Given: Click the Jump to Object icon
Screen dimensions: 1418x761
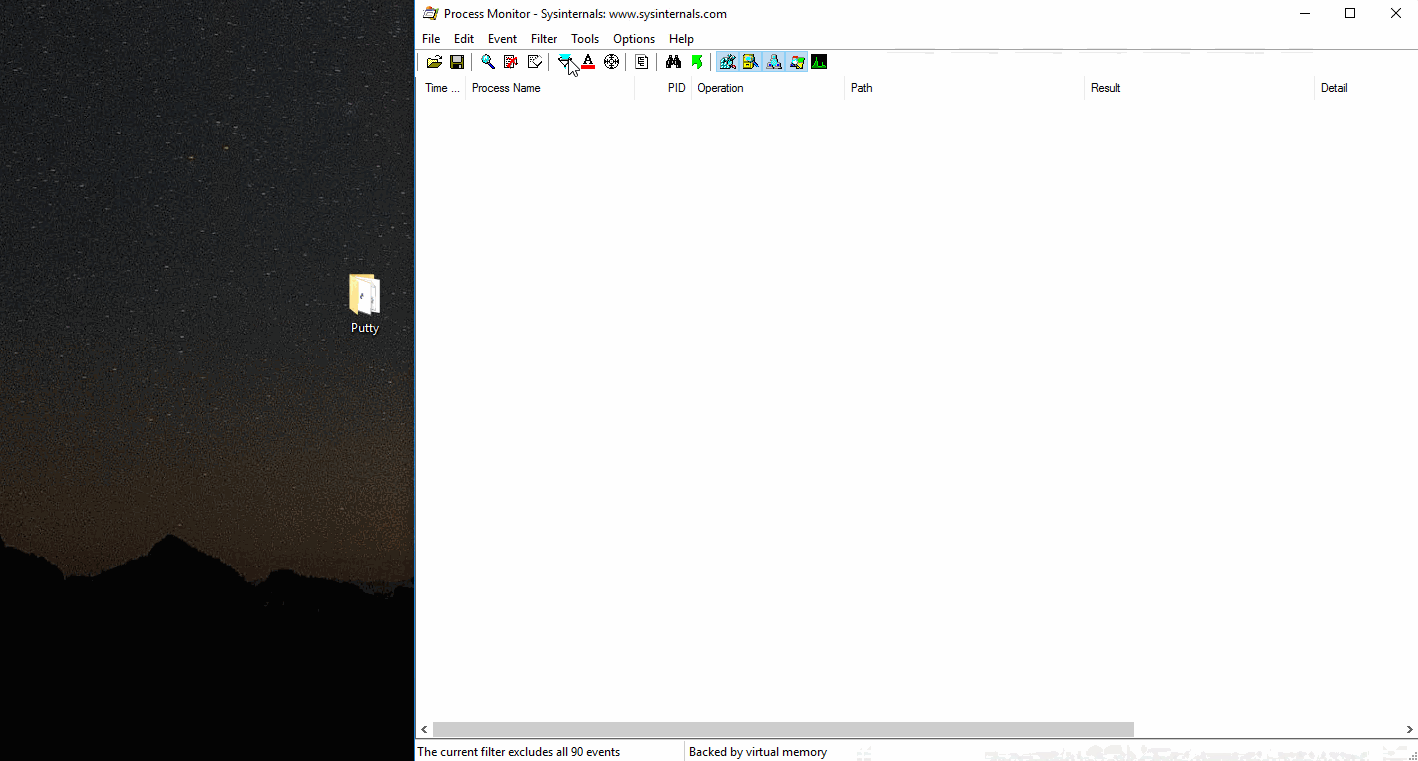Looking at the screenshot, I should [697, 62].
